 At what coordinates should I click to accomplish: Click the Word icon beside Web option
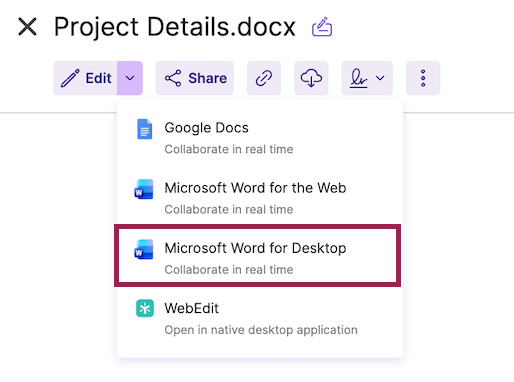(144, 189)
